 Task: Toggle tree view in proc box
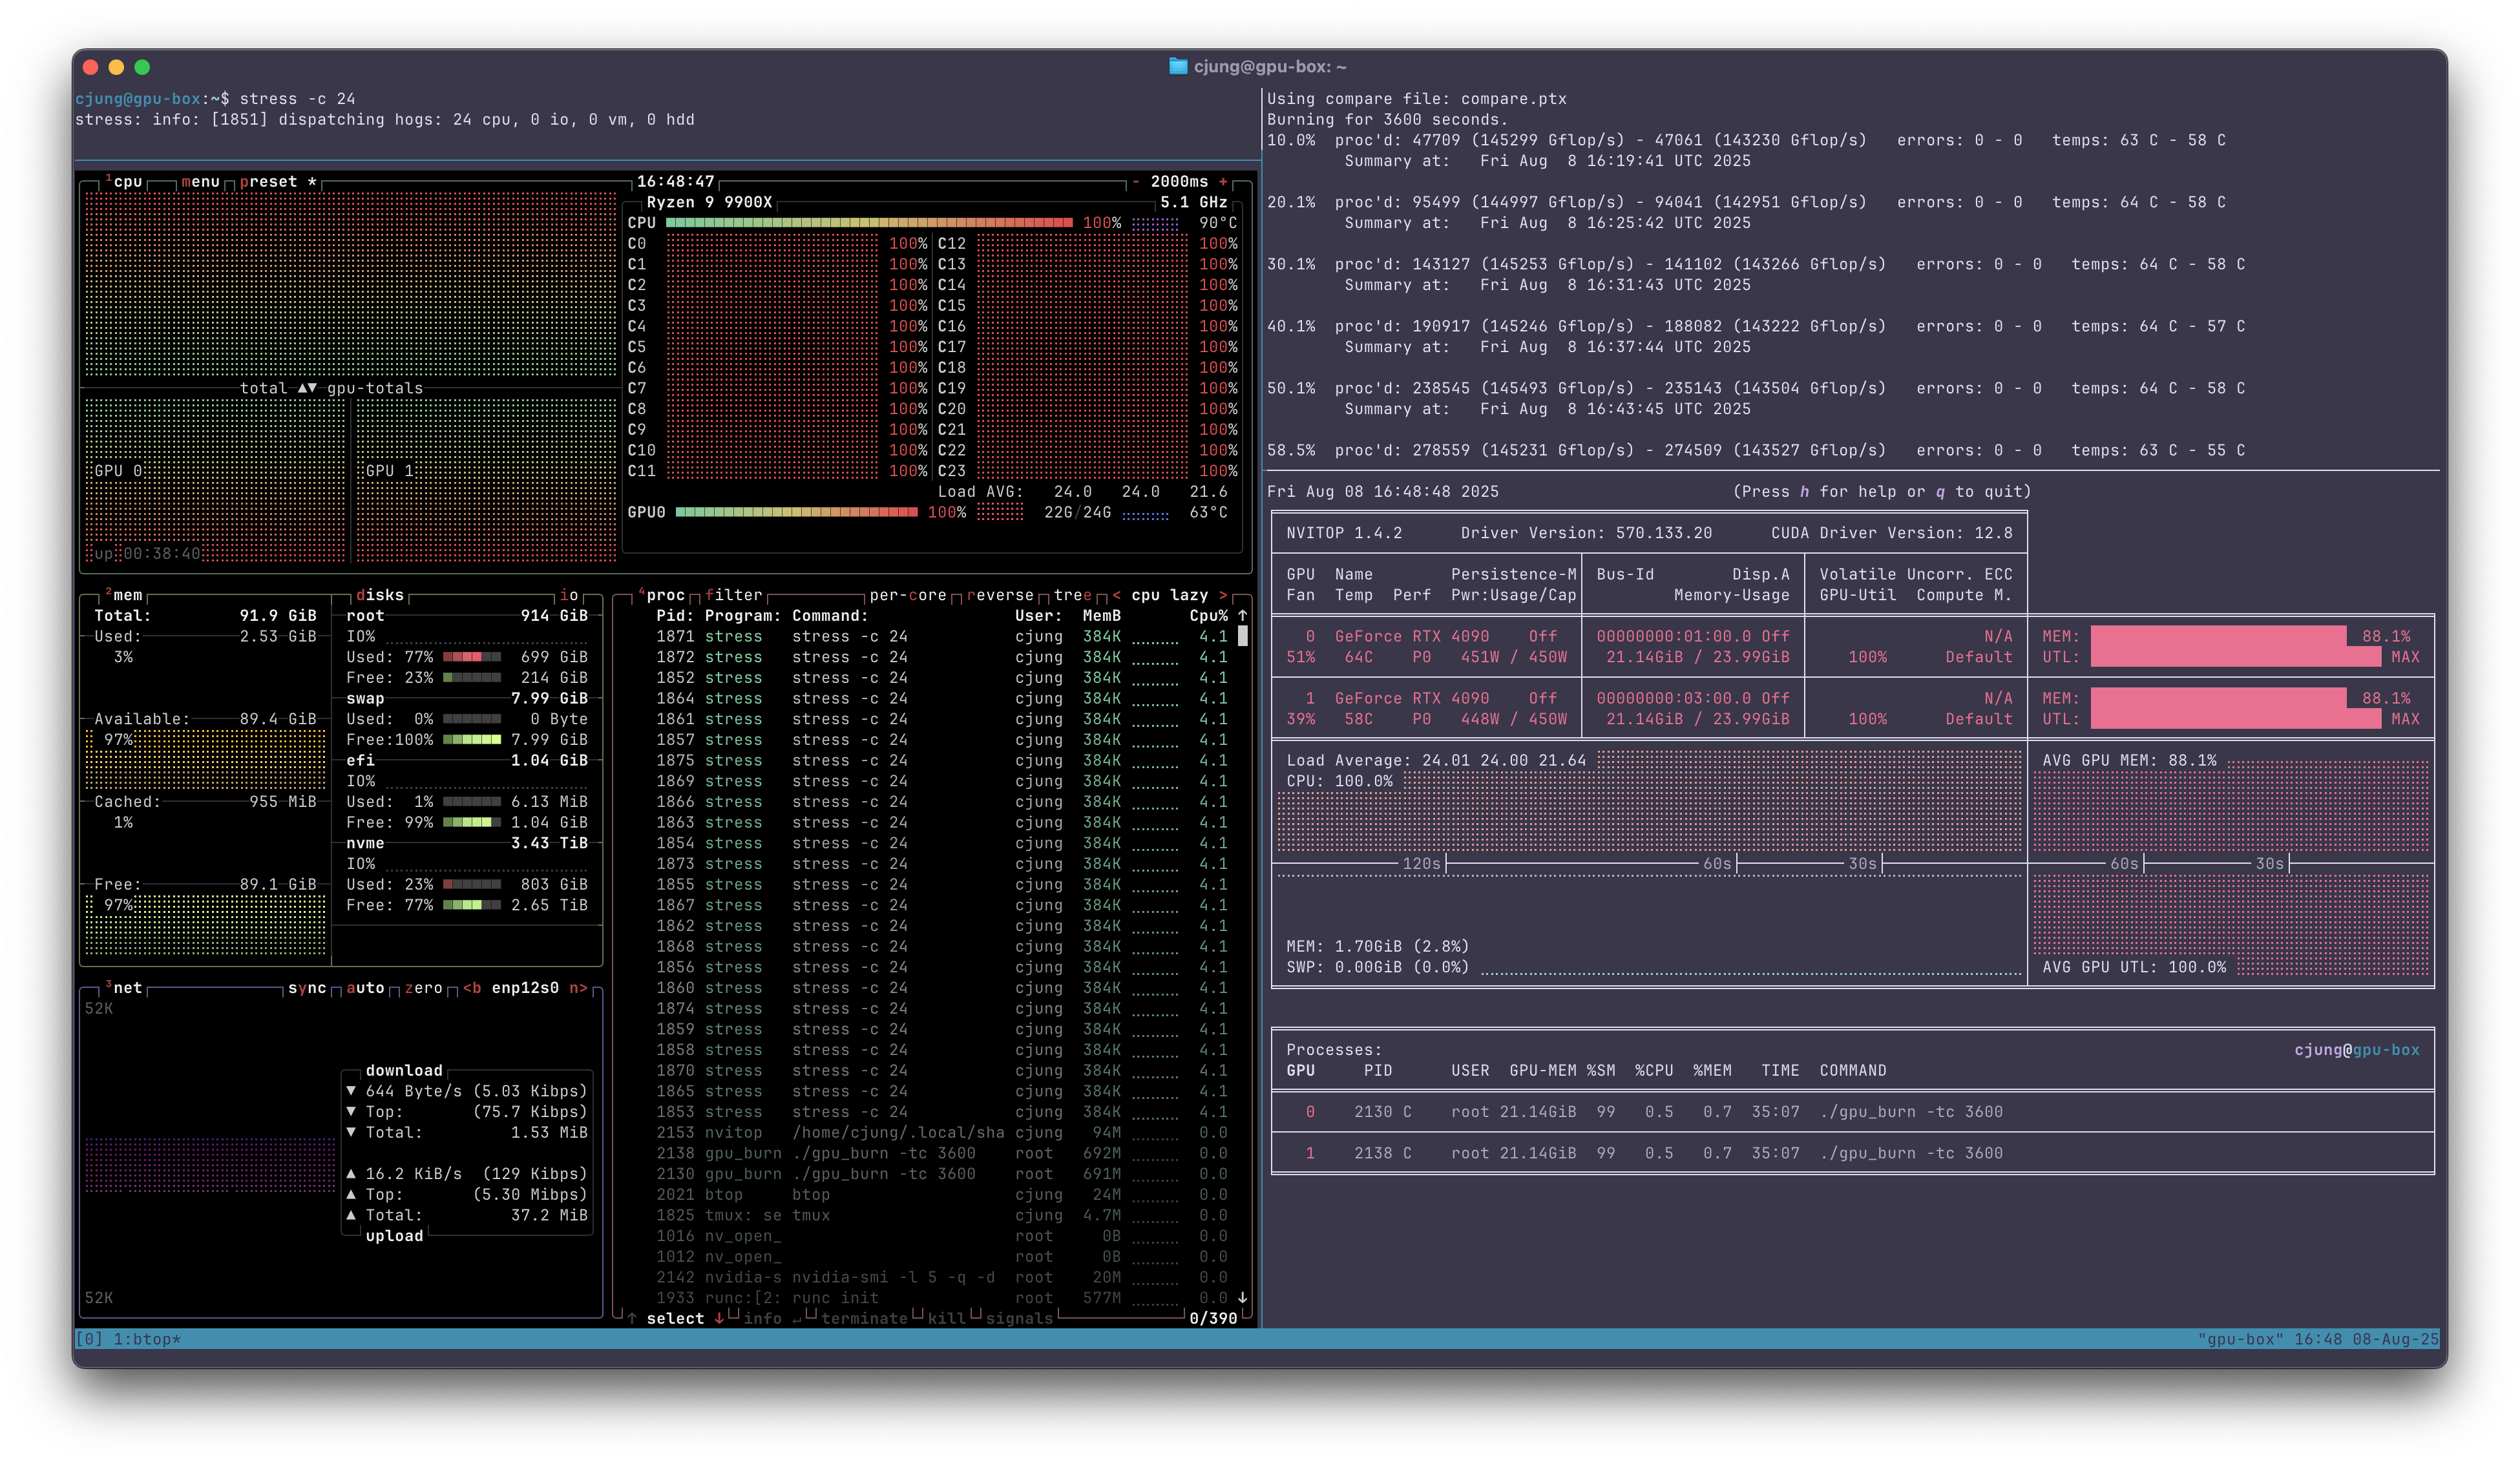tap(1072, 595)
